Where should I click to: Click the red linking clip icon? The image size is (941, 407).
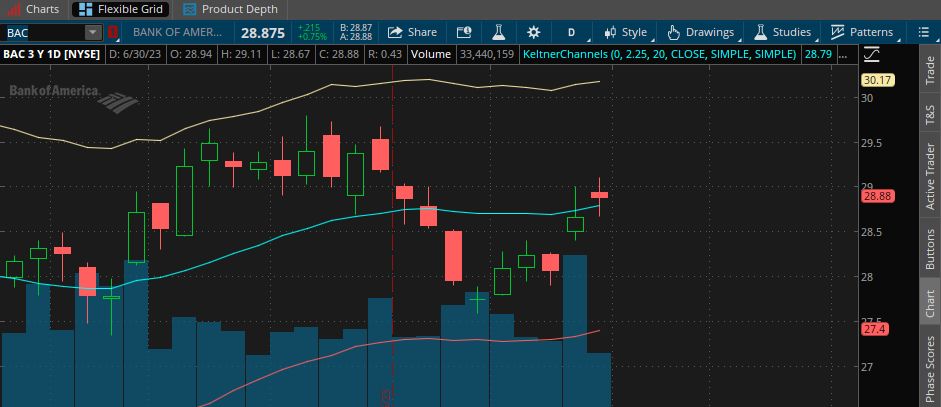[112, 33]
